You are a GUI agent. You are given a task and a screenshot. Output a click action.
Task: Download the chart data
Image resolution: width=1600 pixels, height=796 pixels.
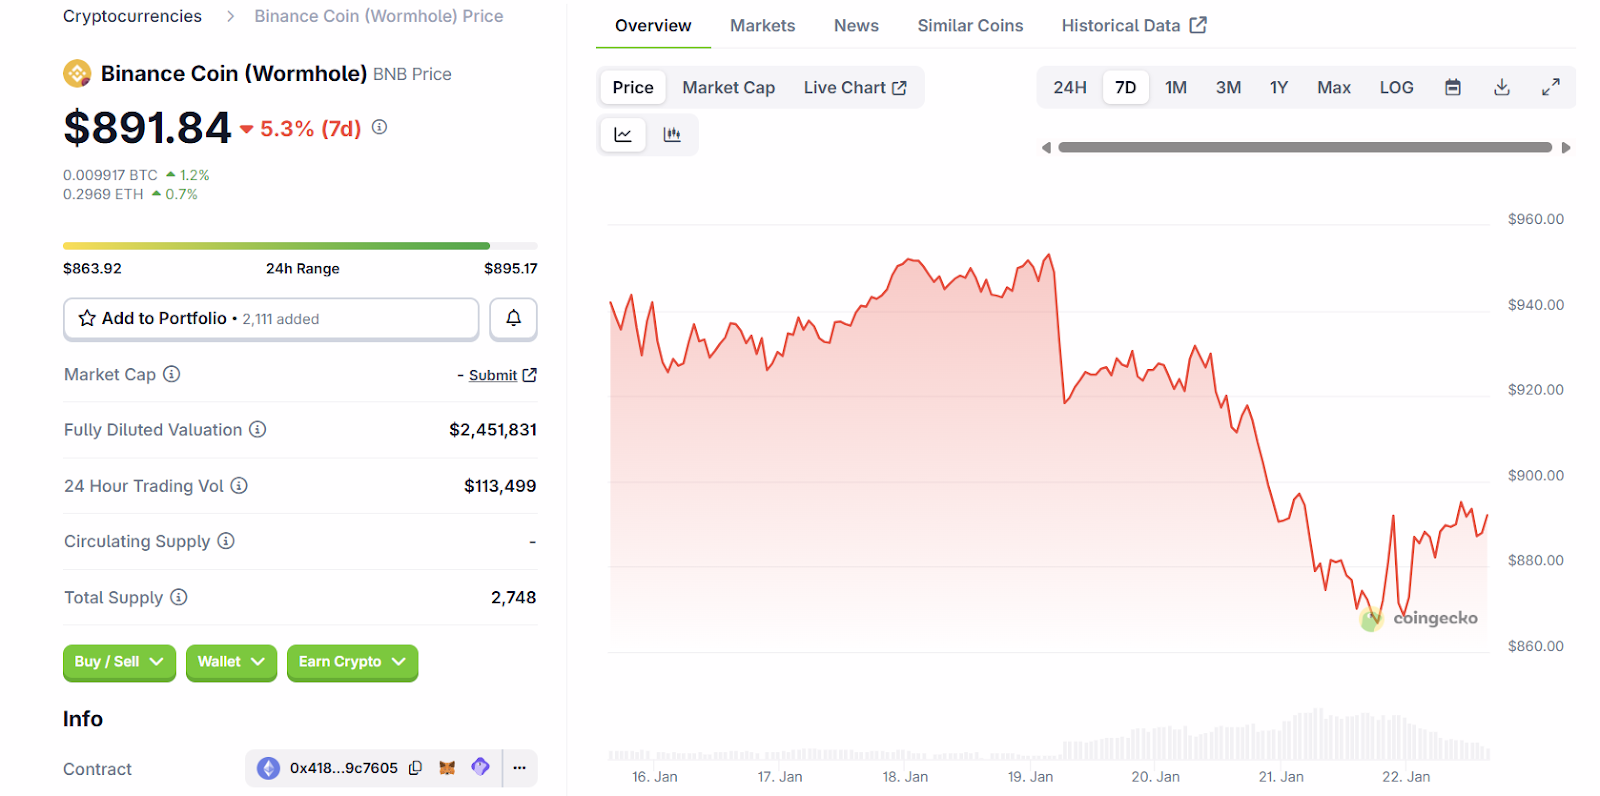pyautogui.click(x=1501, y=88)
